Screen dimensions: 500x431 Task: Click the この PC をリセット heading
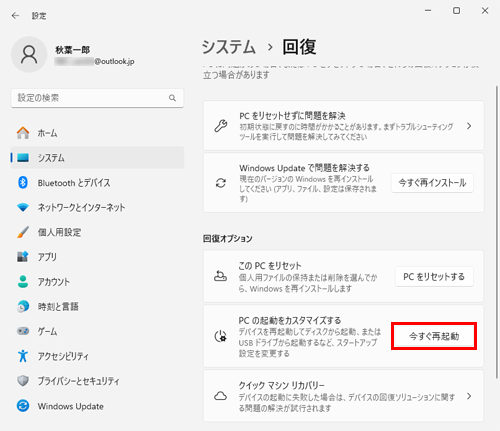pos(270,266)
